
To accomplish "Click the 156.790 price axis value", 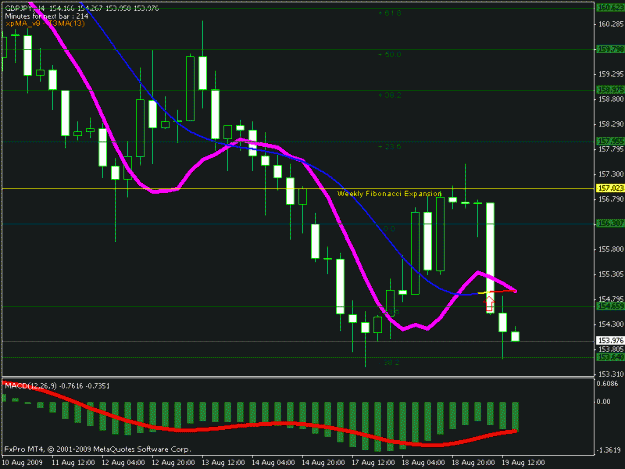I will pos(611,199).
